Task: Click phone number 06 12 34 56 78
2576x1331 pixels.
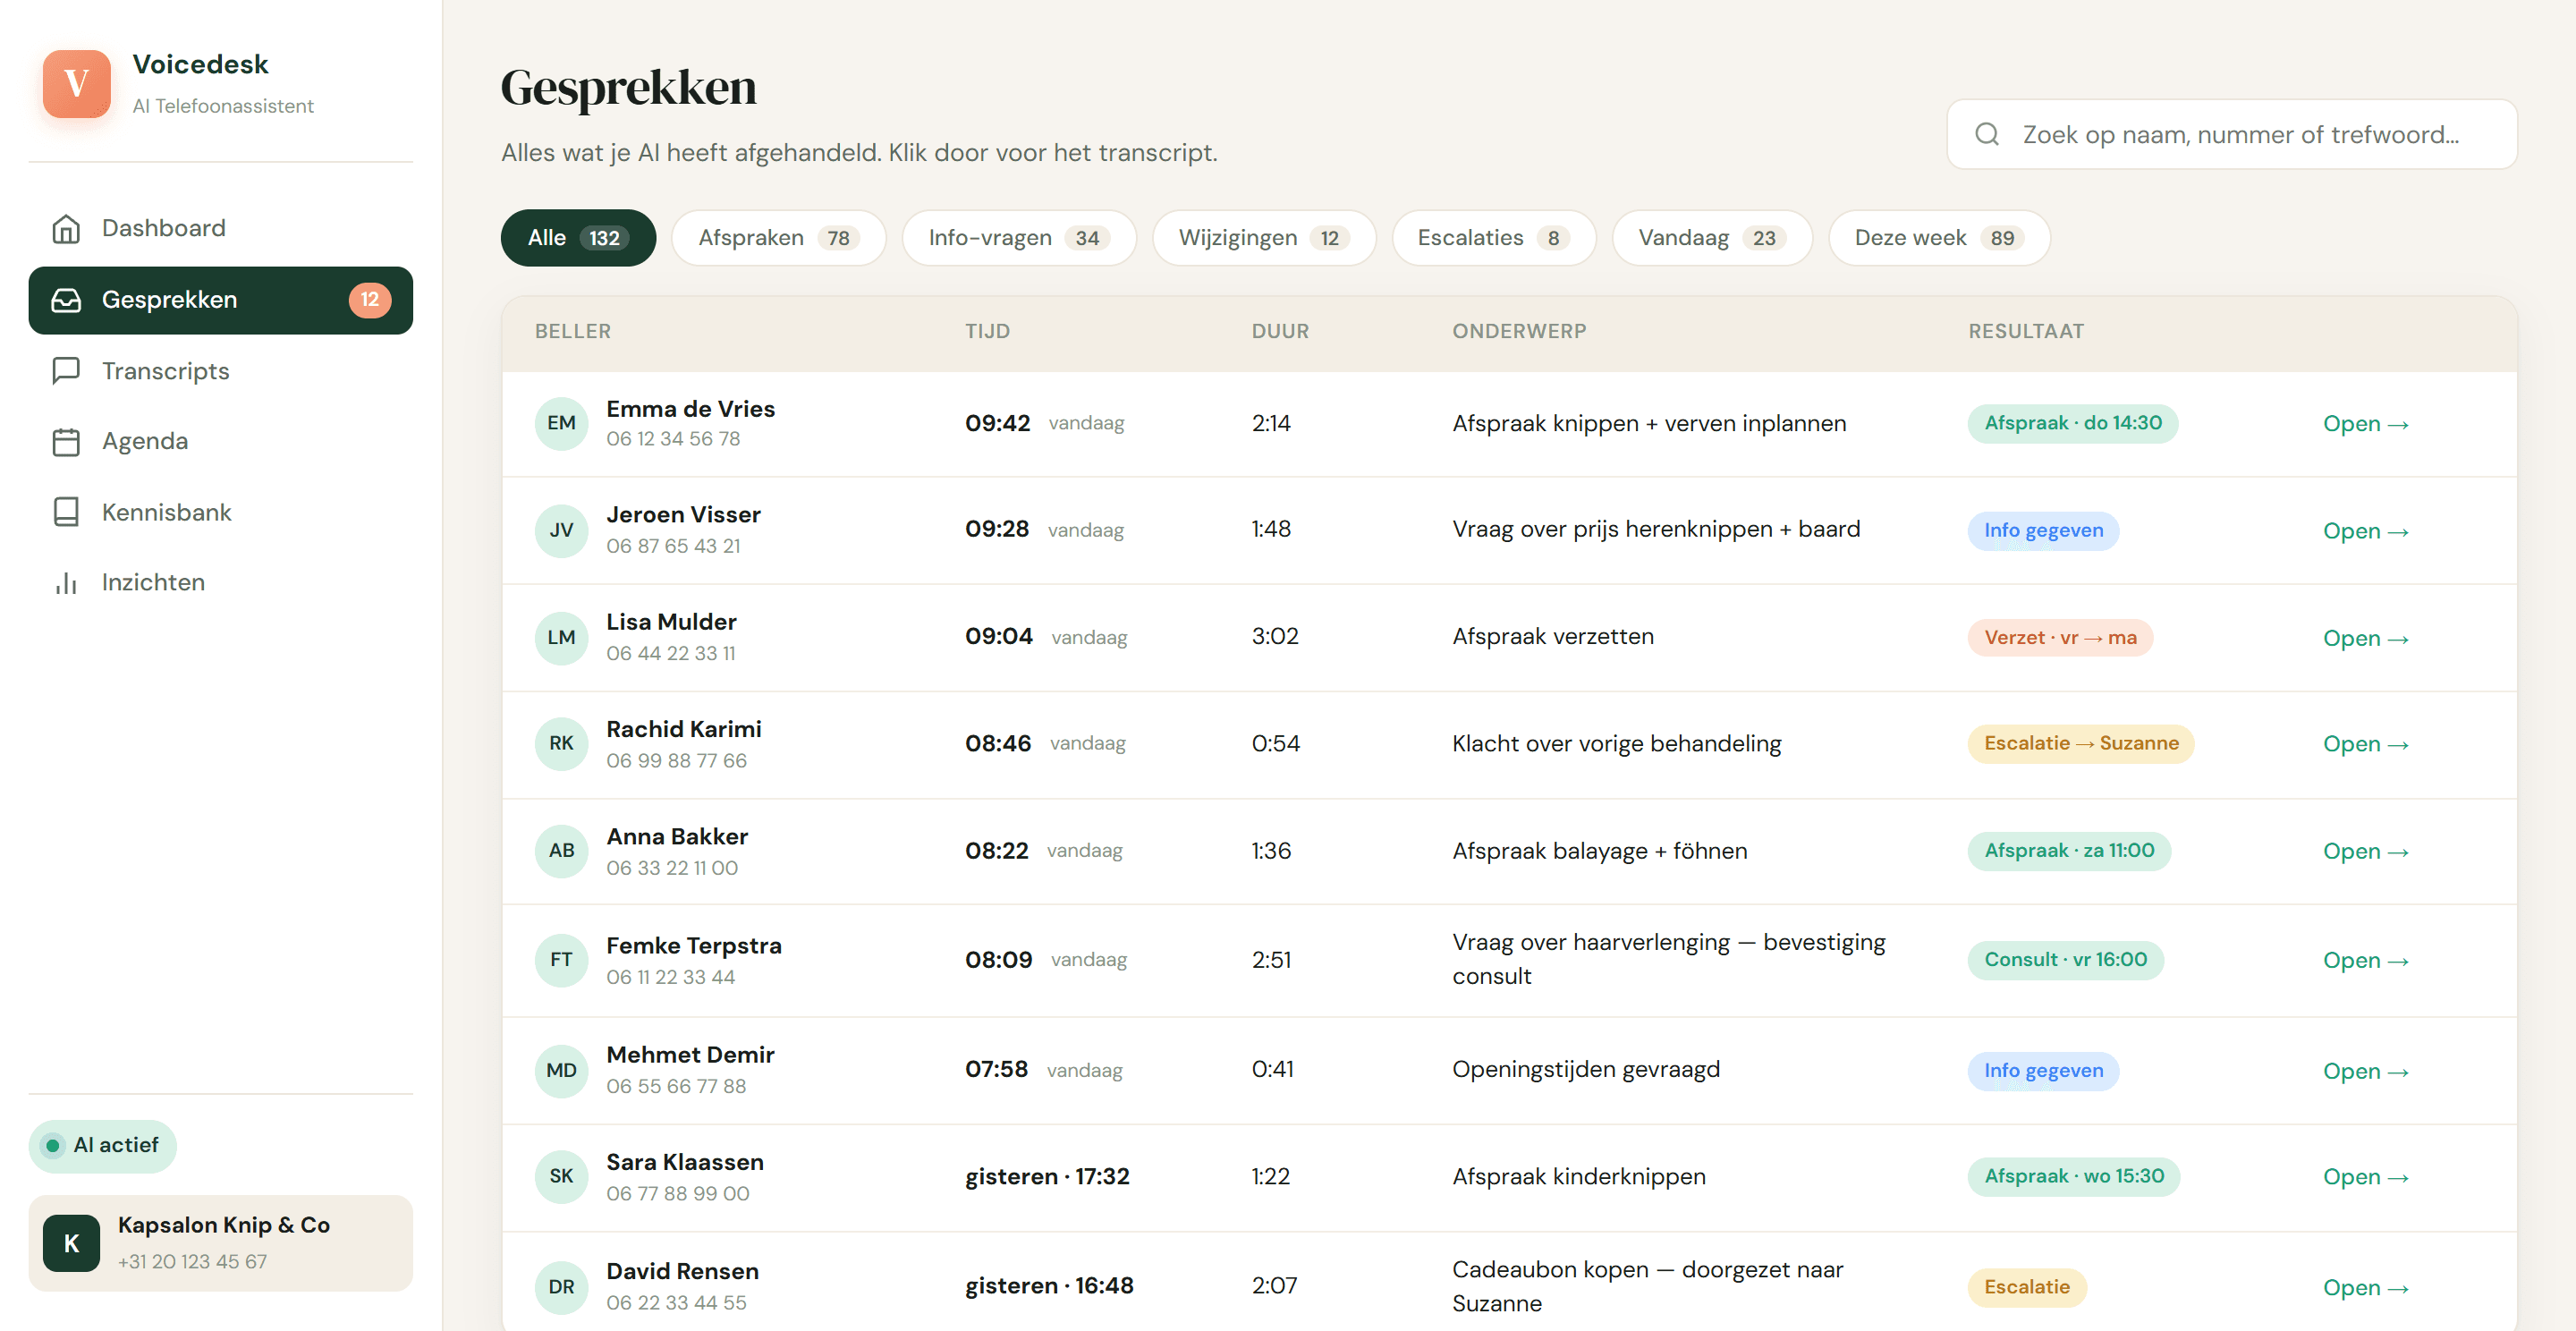Action: click(x=673, y=439)
